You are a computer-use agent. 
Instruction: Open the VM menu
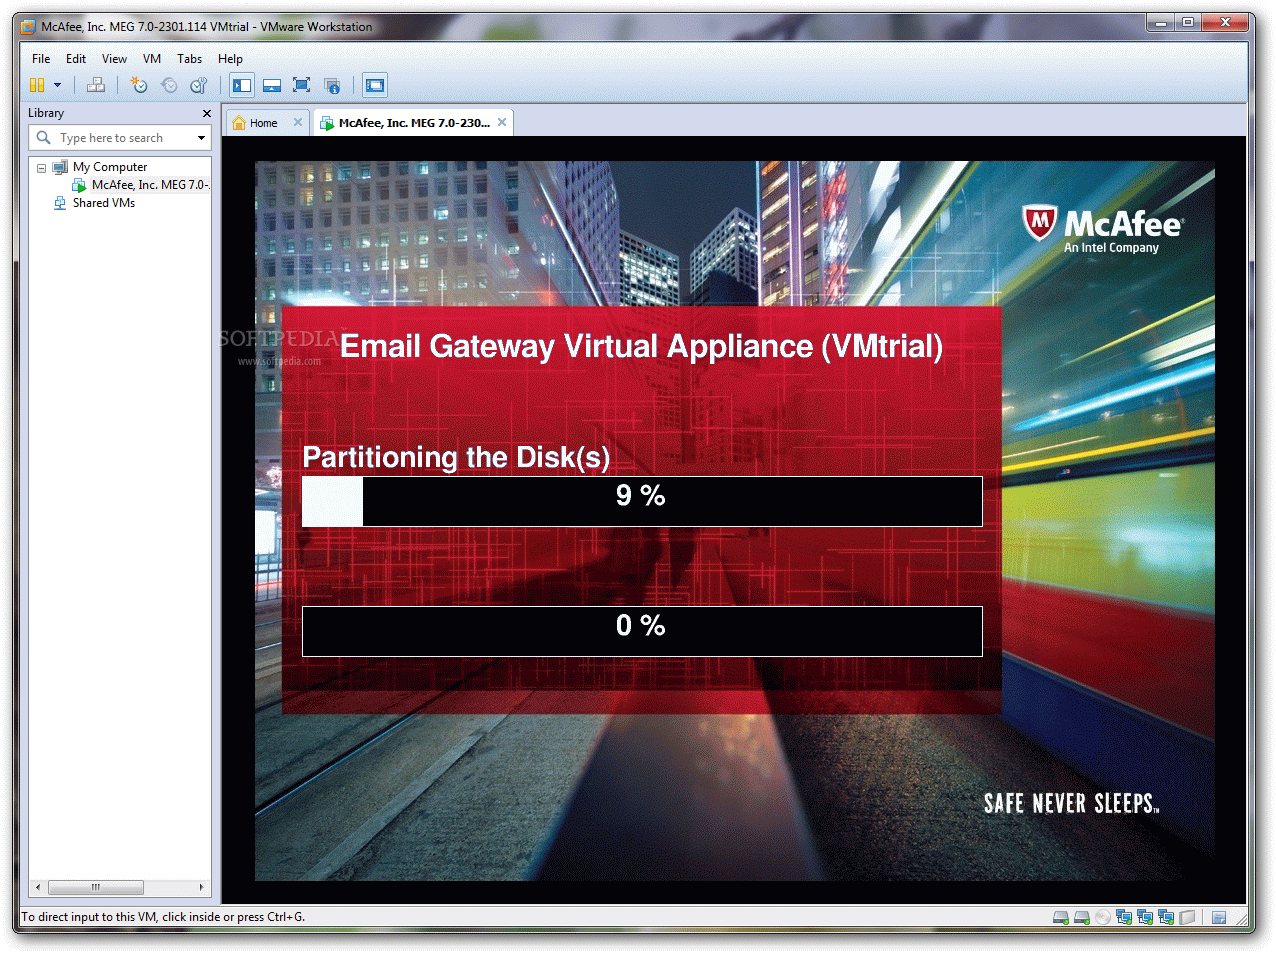[152, 59]
